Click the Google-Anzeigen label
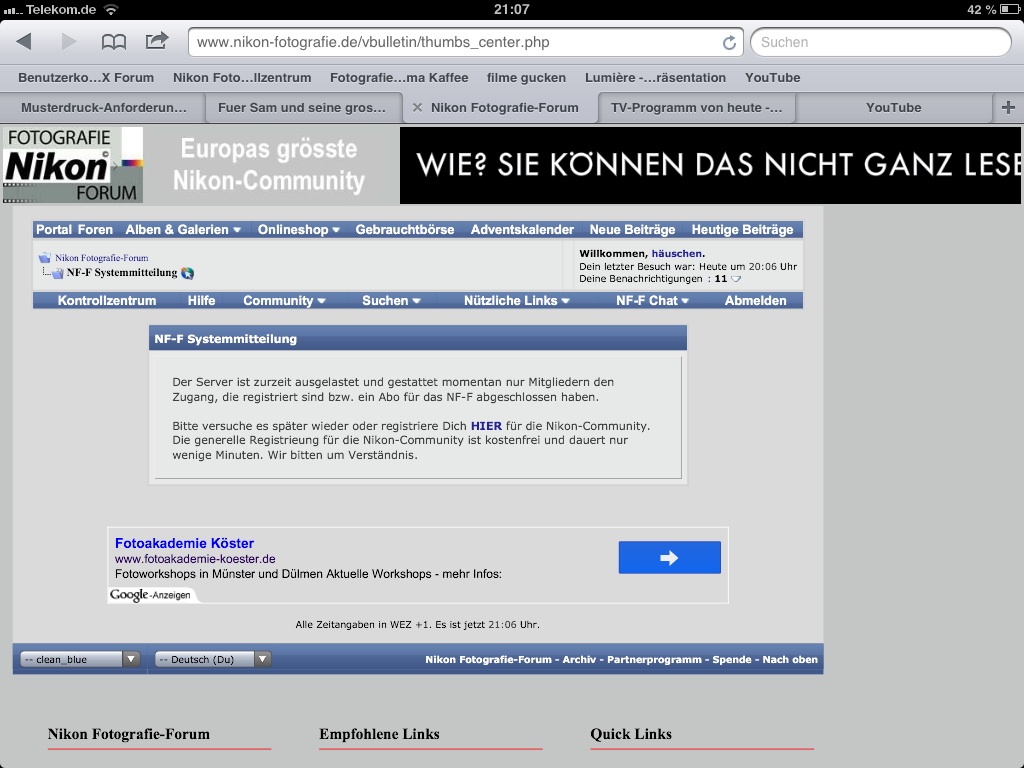The image size is (1024, 768). point(150,595)
